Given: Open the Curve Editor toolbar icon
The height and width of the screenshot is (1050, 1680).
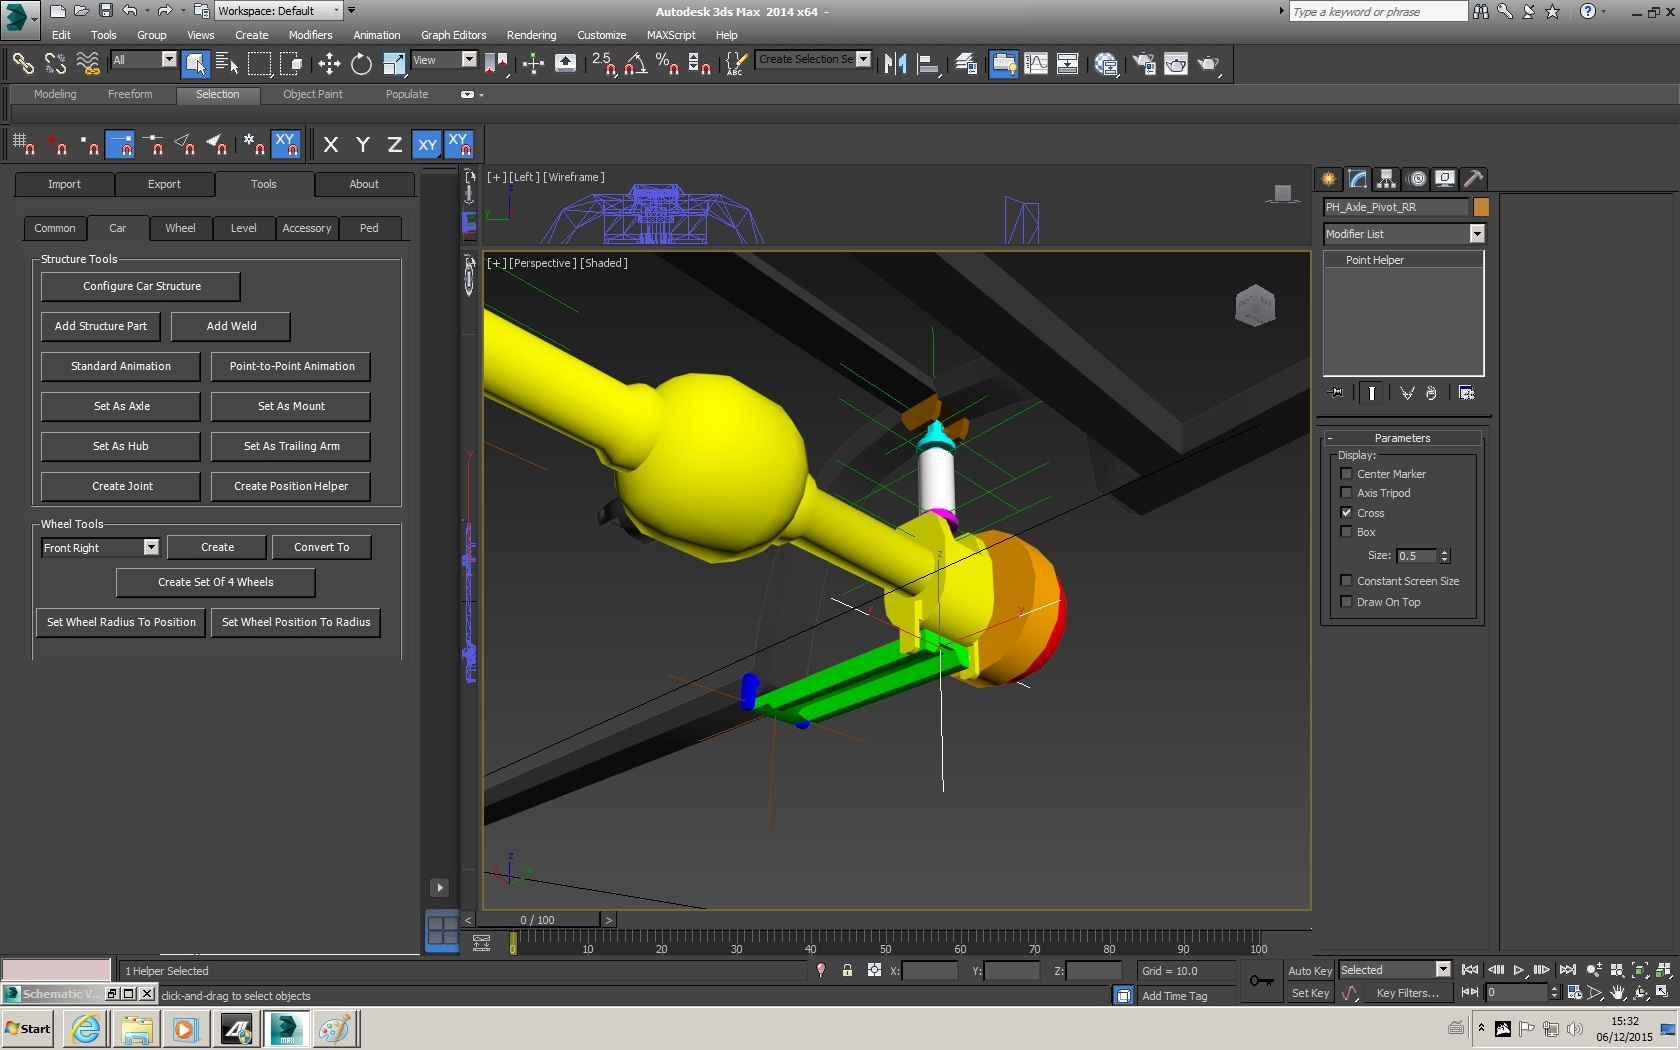Looking at the screenshot, I should coord(1036,64).
